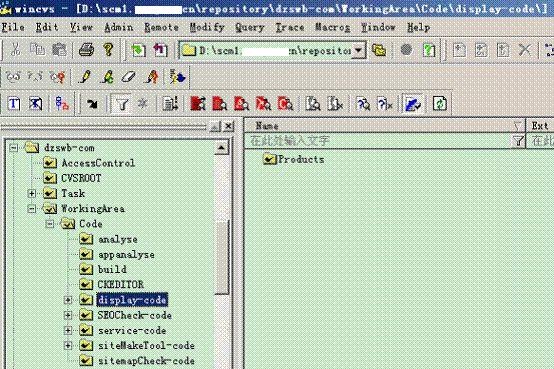Open the Admin menu
This screenshot has width=554, height=369.
coord(119,27)
